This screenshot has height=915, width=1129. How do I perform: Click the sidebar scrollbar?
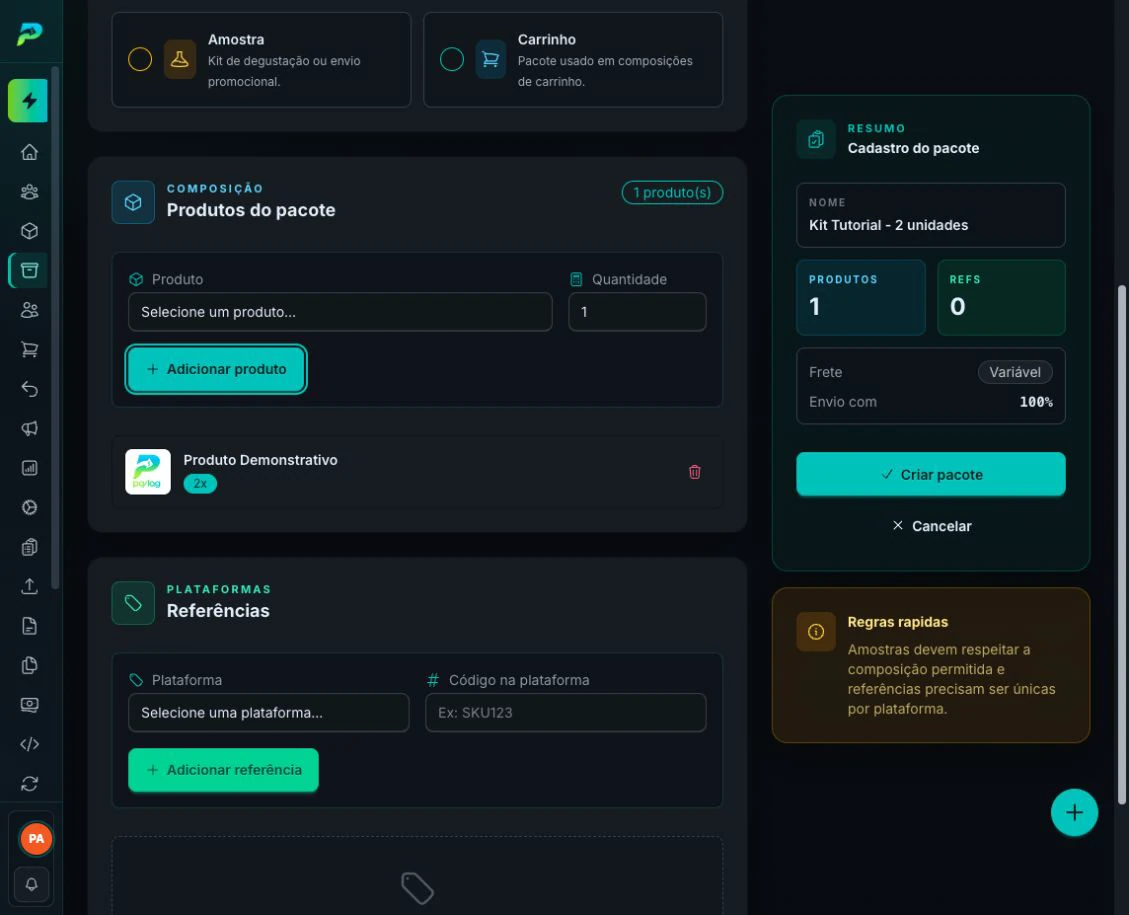[x=55, y=328]
